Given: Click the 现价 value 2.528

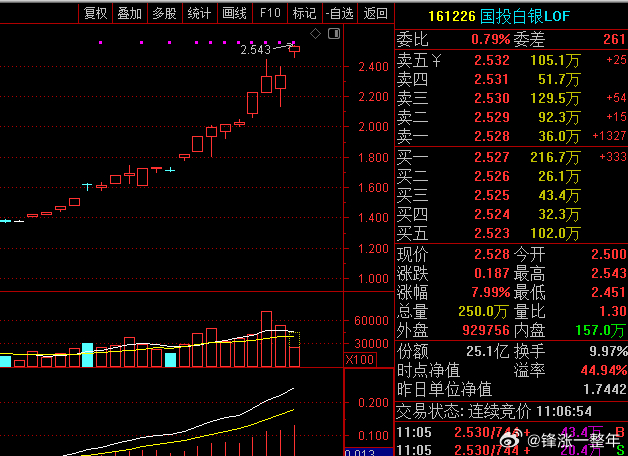Looking at the screenshot, I should tap(492, 254).
